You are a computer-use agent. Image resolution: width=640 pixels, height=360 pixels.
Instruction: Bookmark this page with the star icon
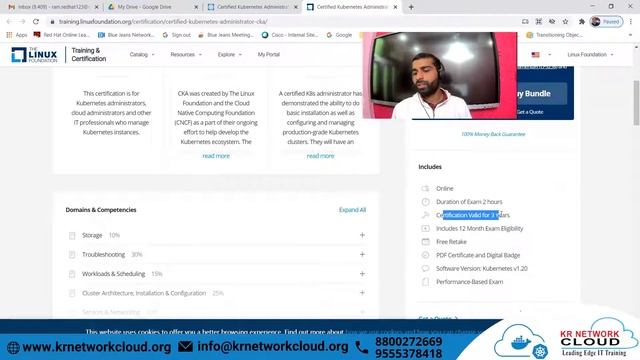coord(565,22)
